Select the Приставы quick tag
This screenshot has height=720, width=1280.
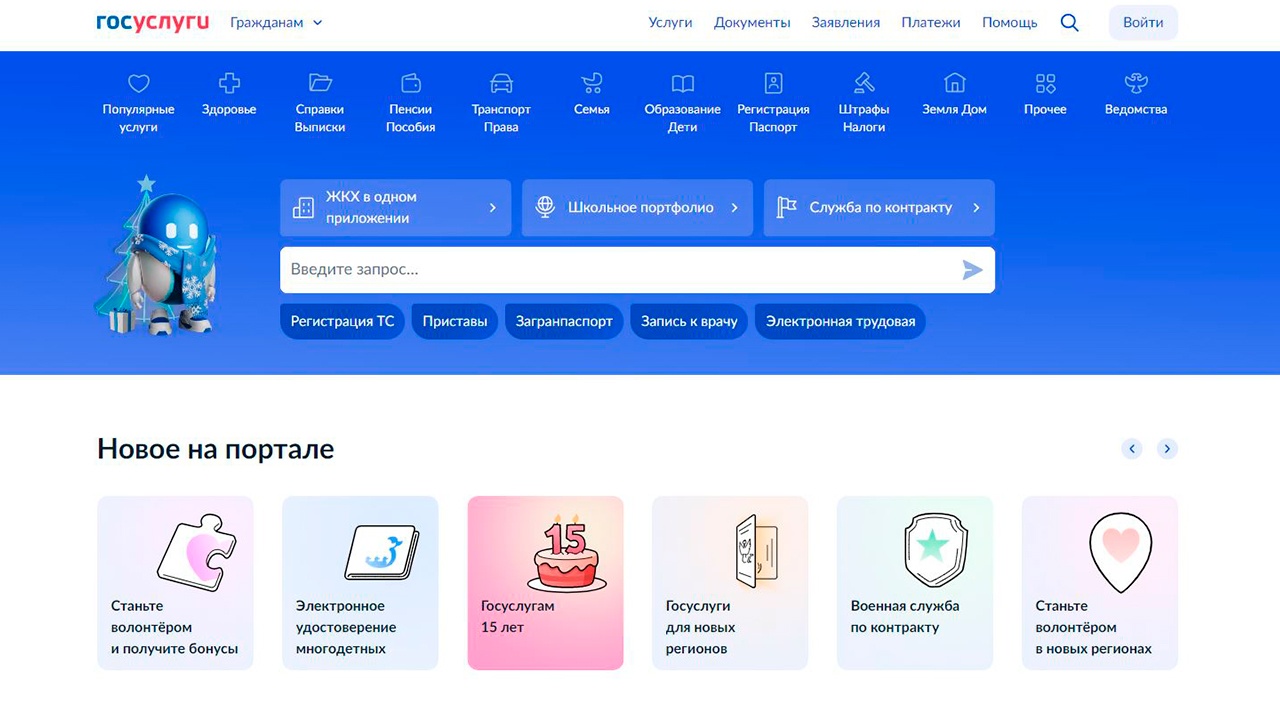pos(455,322)
